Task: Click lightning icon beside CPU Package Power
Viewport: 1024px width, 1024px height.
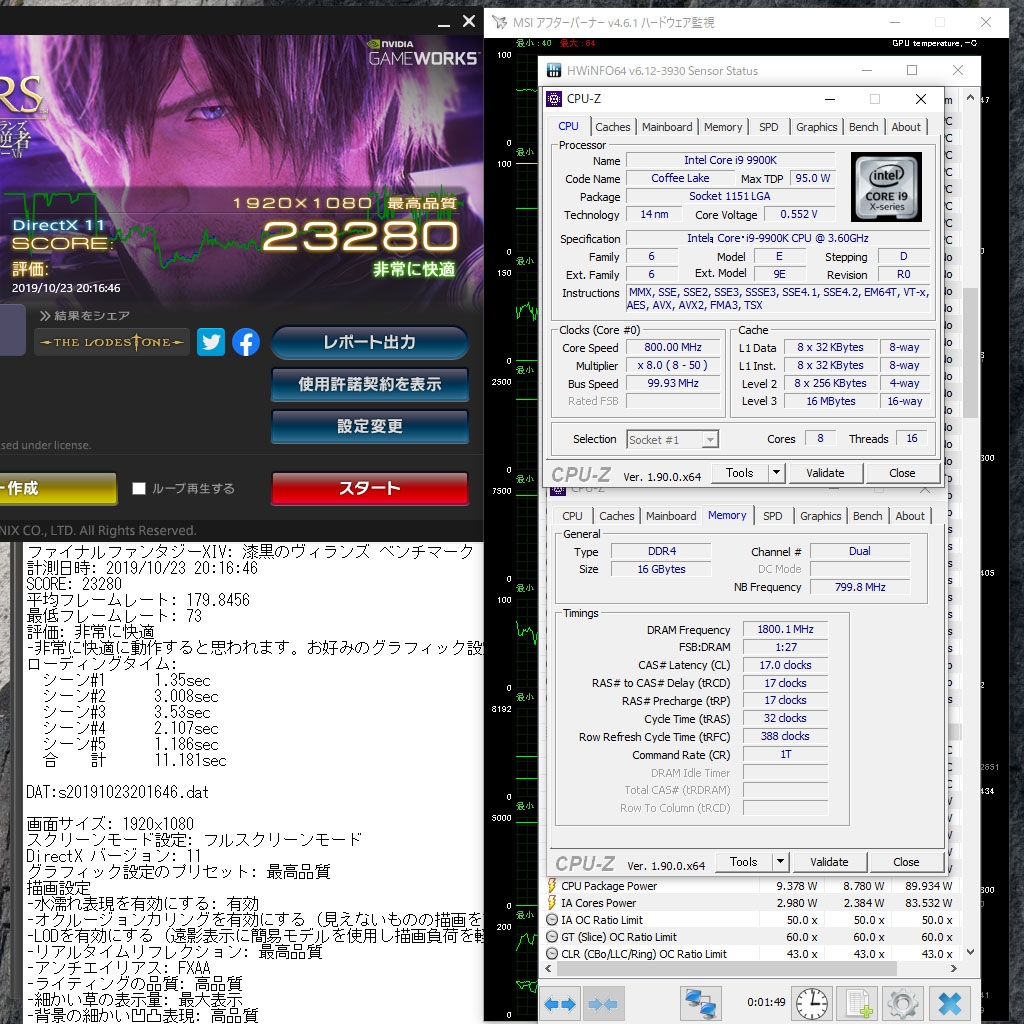Action: click(552, 886)
